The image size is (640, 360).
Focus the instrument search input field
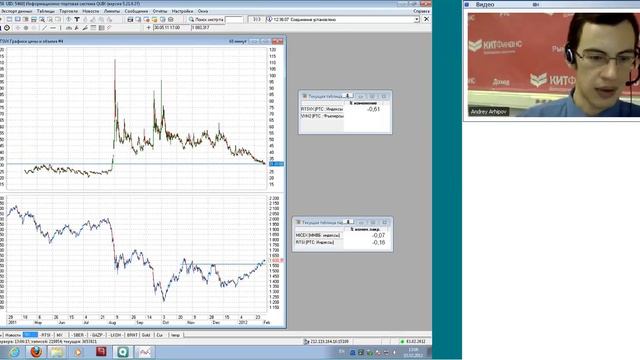(234, 20)
